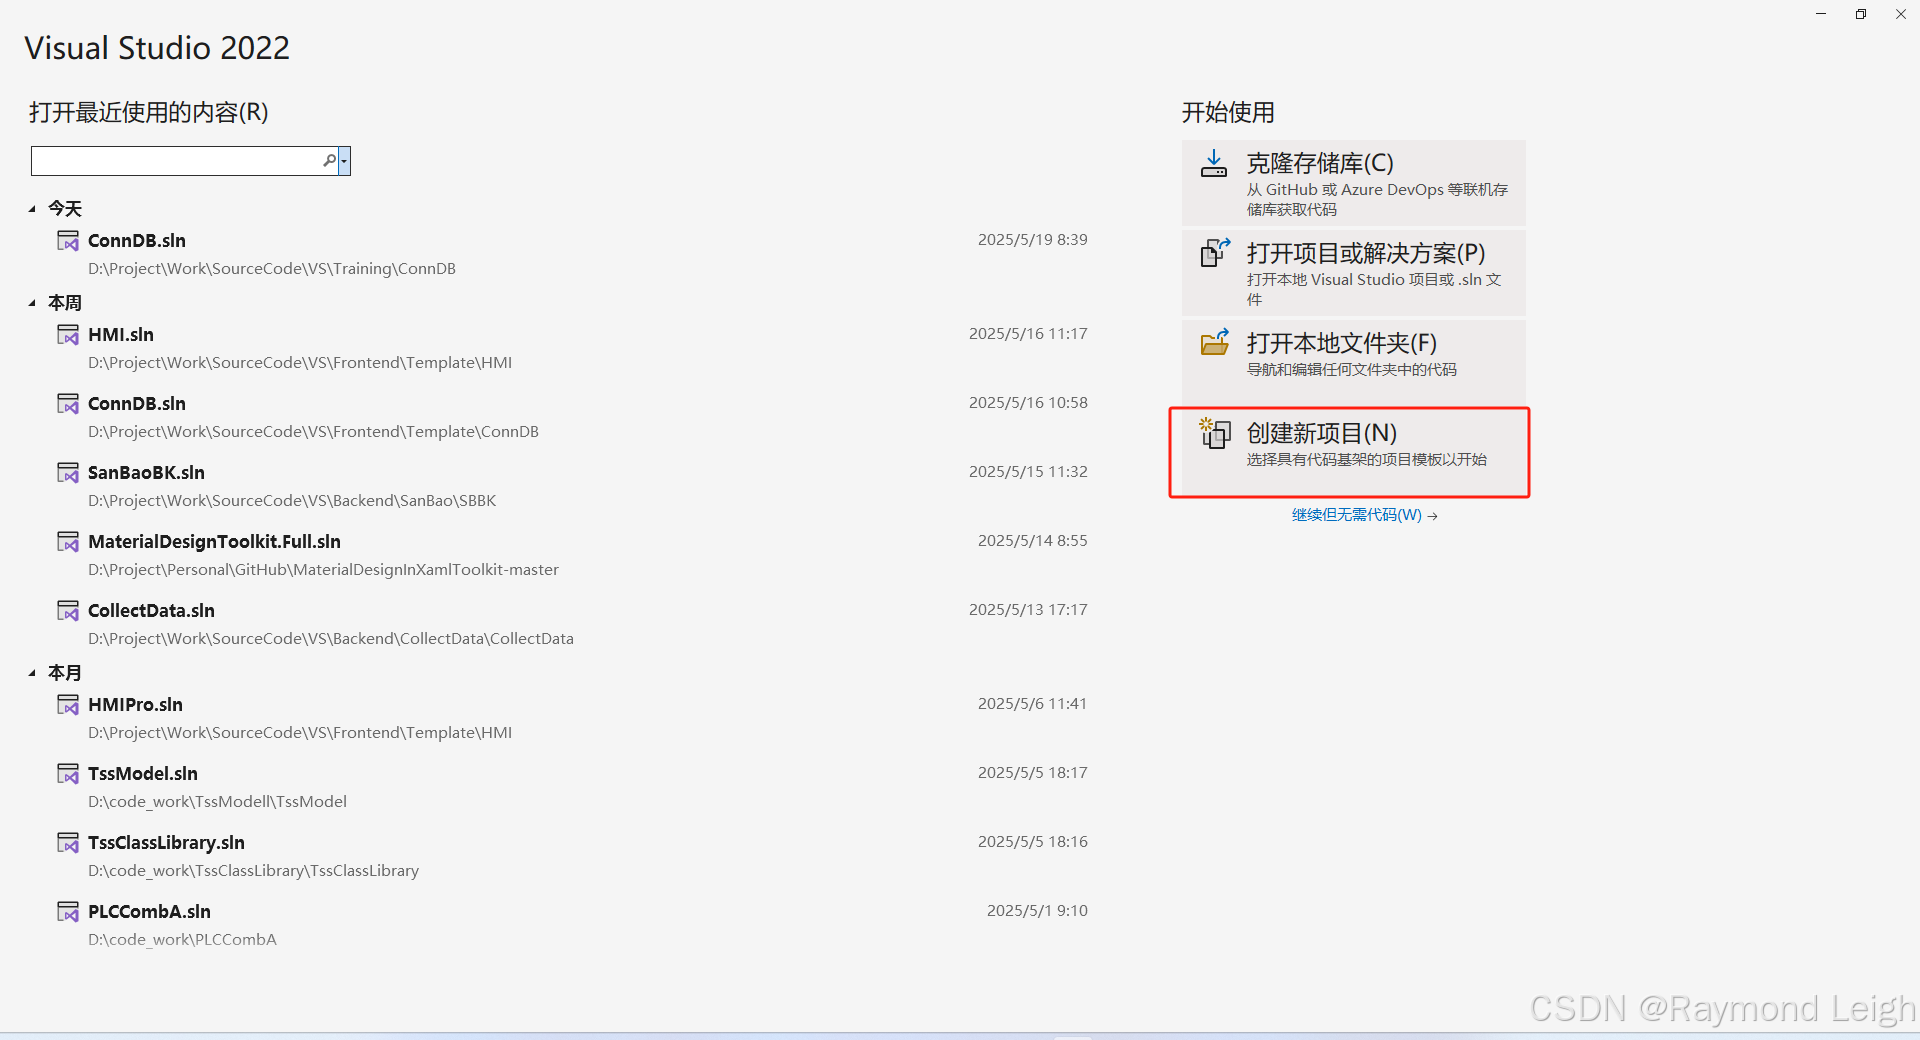Viewport: 1920px width, 1040px height.
Task: Click the path D:\code_work\PLCCombA
Action: (x=182, y=940)
